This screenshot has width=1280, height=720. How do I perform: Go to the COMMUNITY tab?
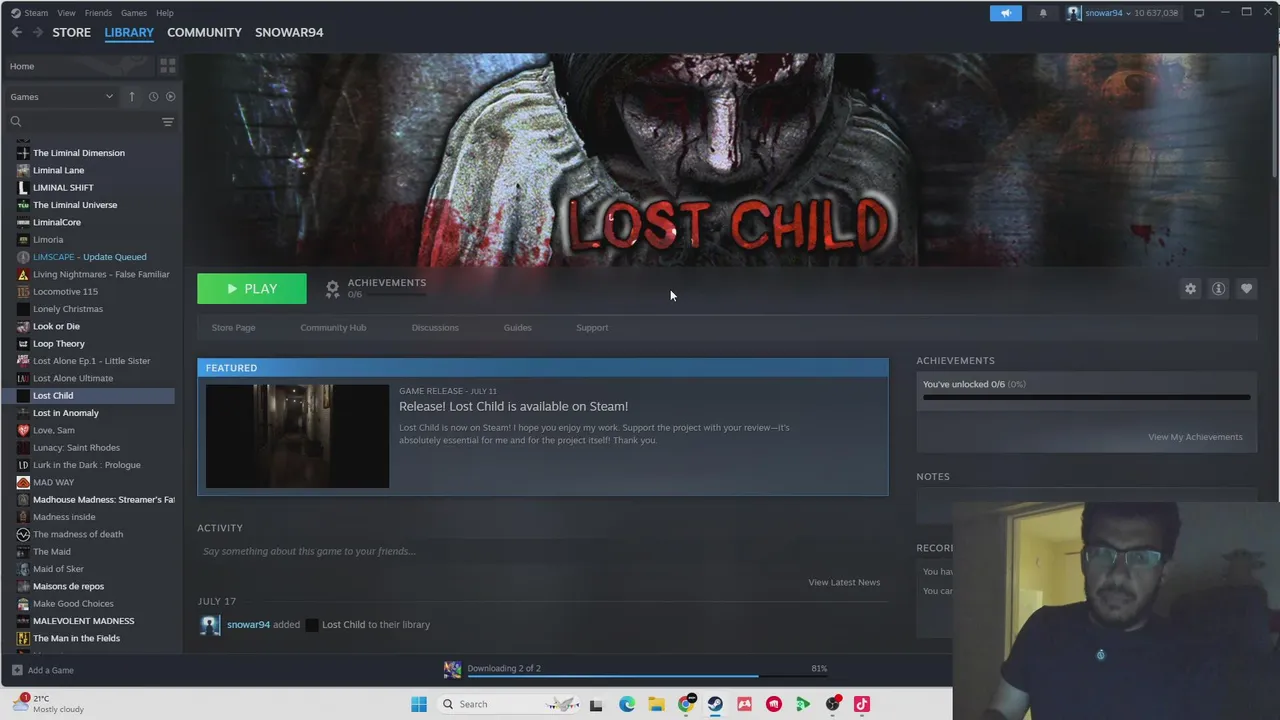tap(204, 32)
